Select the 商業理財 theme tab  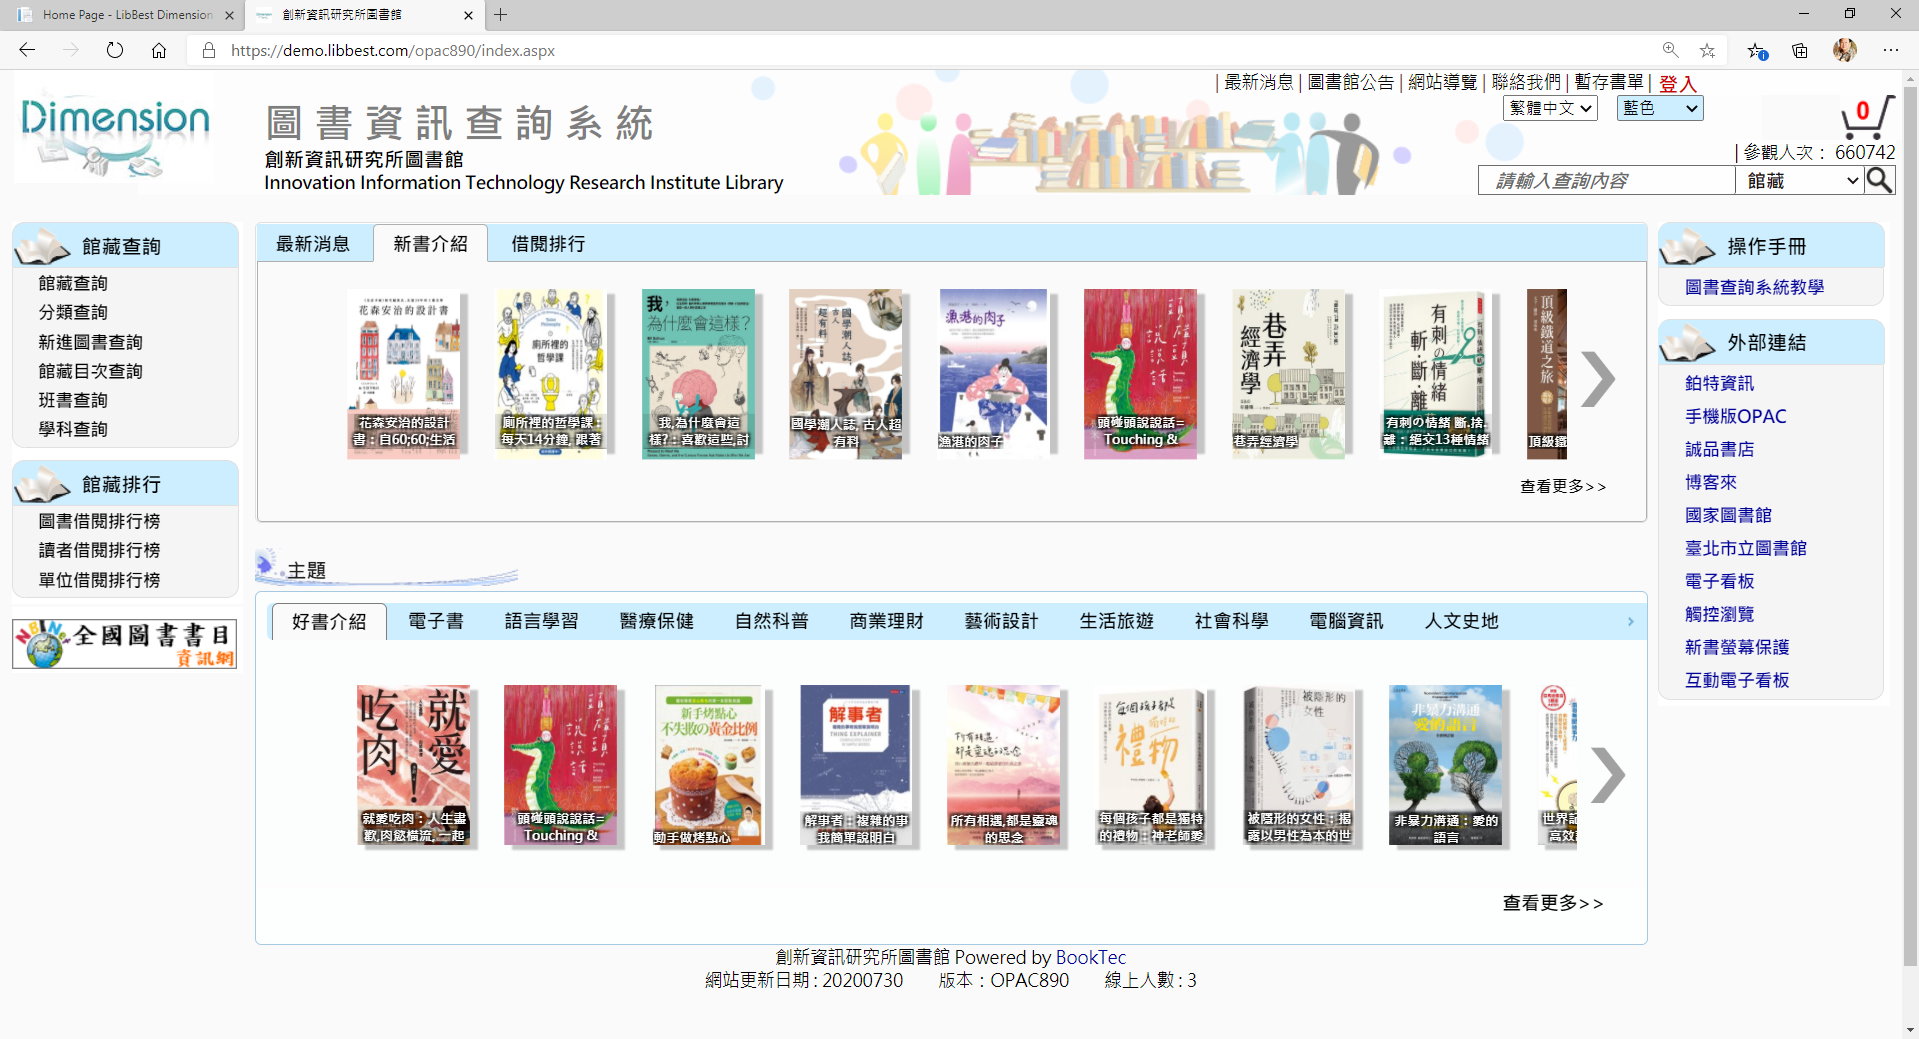coord(886,621)
